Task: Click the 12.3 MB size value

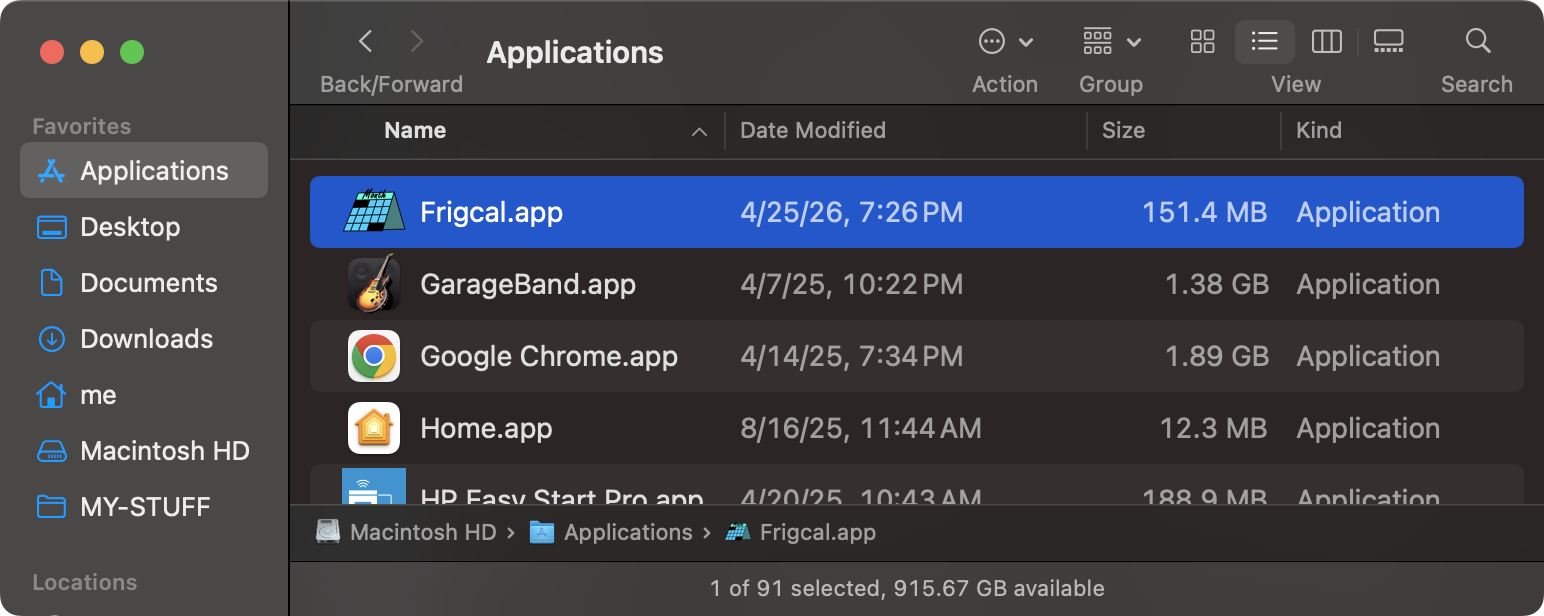Action: click(x=1213, y=428)
